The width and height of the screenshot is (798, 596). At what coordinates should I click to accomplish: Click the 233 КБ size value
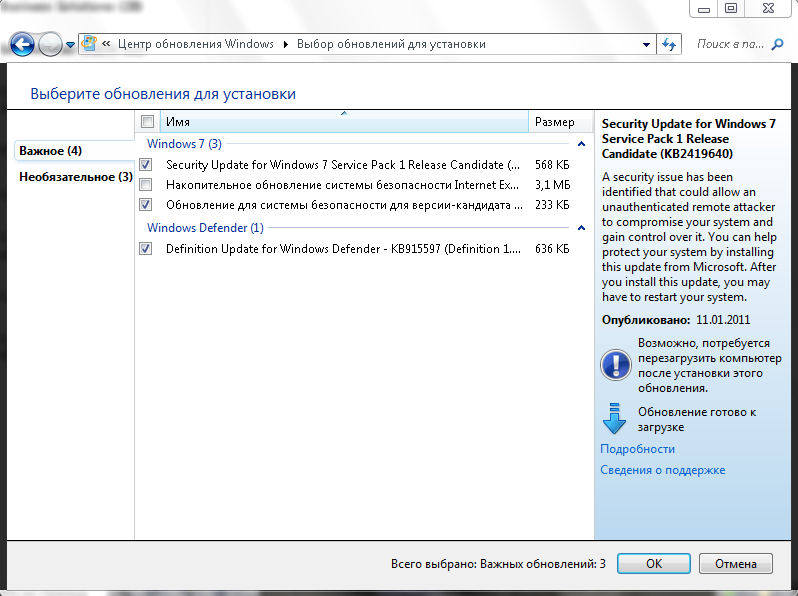pyautogui.click(x=552, y=205)
